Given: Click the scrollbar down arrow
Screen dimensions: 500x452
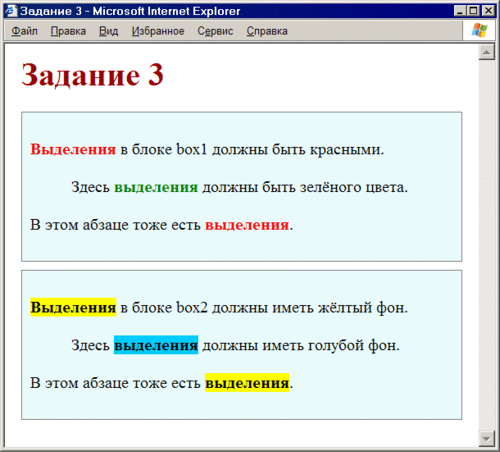Looking at the screenshot, I should [487, 438].
